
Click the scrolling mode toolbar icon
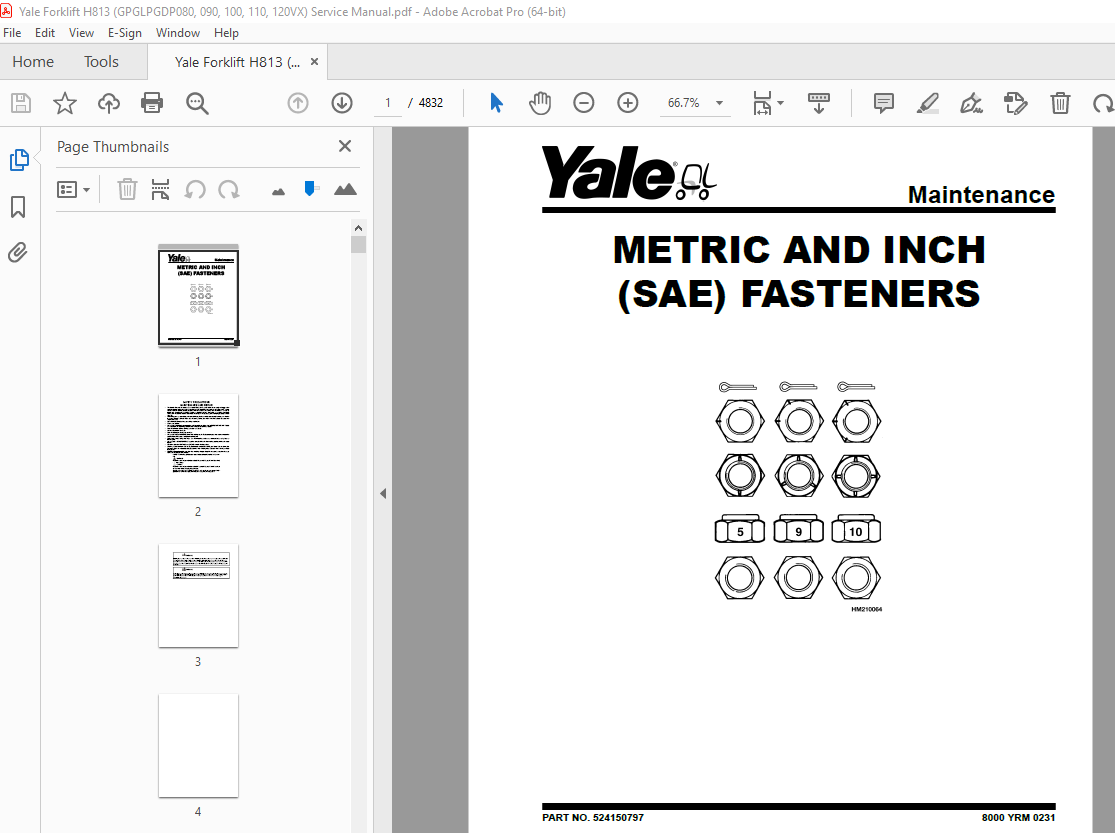(x=818, y=103)
